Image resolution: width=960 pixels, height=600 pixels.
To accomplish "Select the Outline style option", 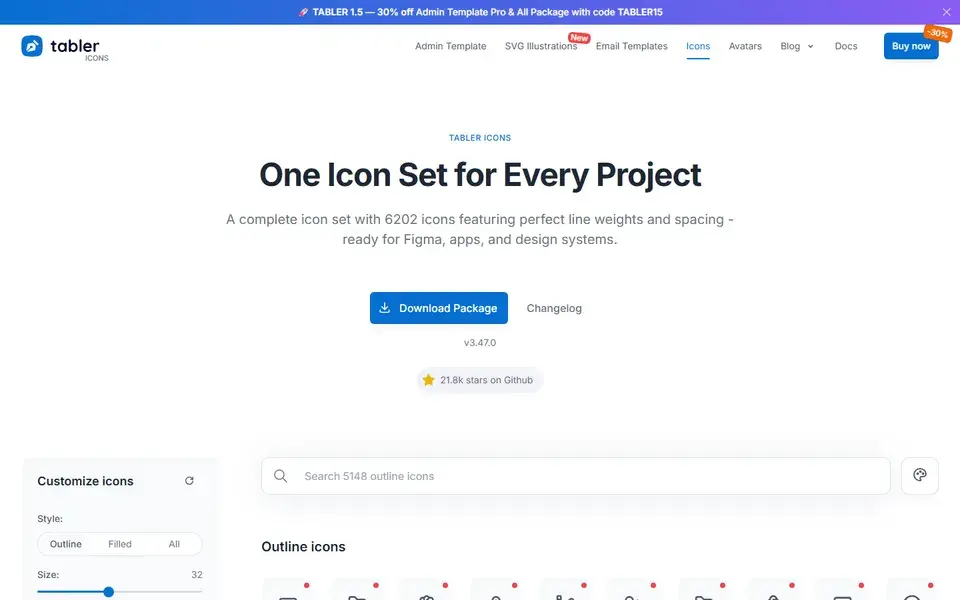I will [66, 544].
